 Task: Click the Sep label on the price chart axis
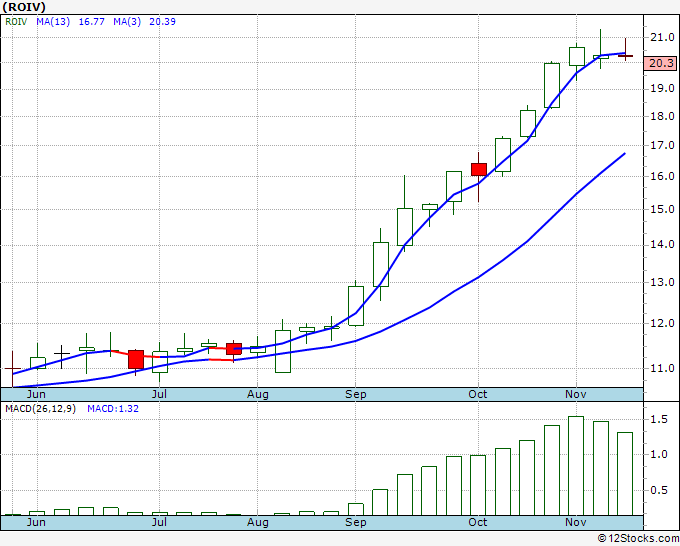(357, 394)
